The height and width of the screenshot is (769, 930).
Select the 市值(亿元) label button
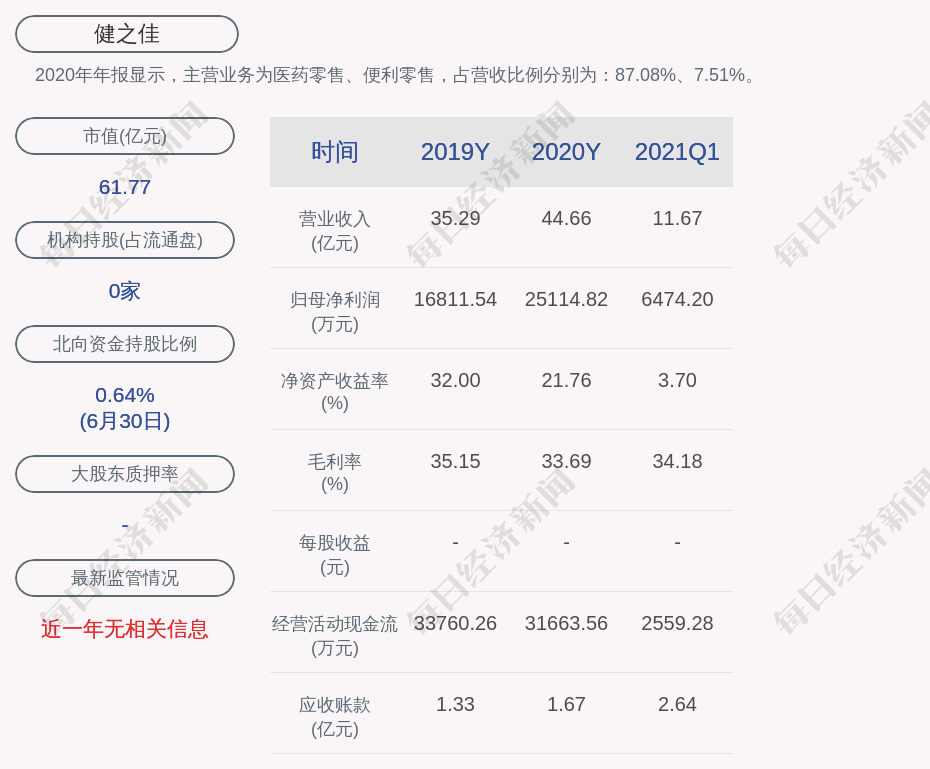coord(125,136)
